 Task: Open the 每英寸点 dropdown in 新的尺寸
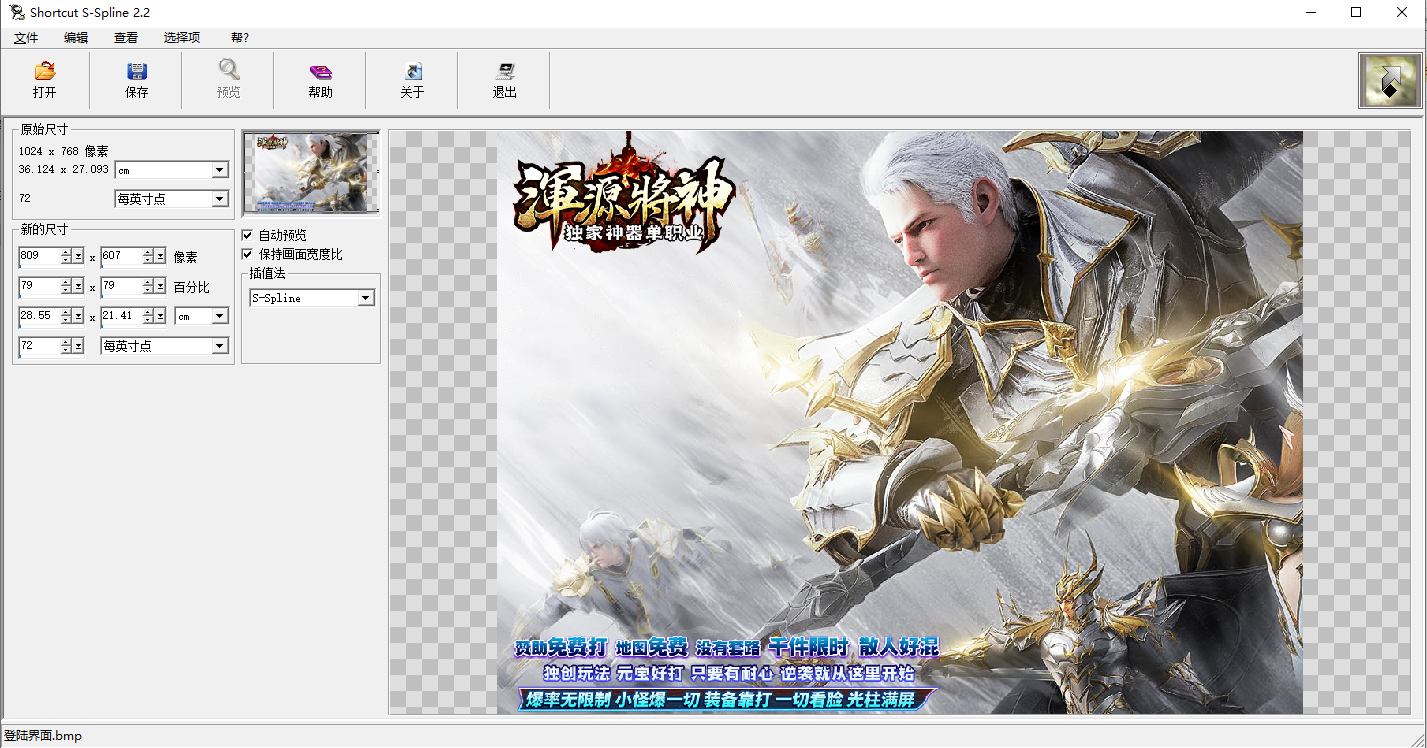(220, 346)
